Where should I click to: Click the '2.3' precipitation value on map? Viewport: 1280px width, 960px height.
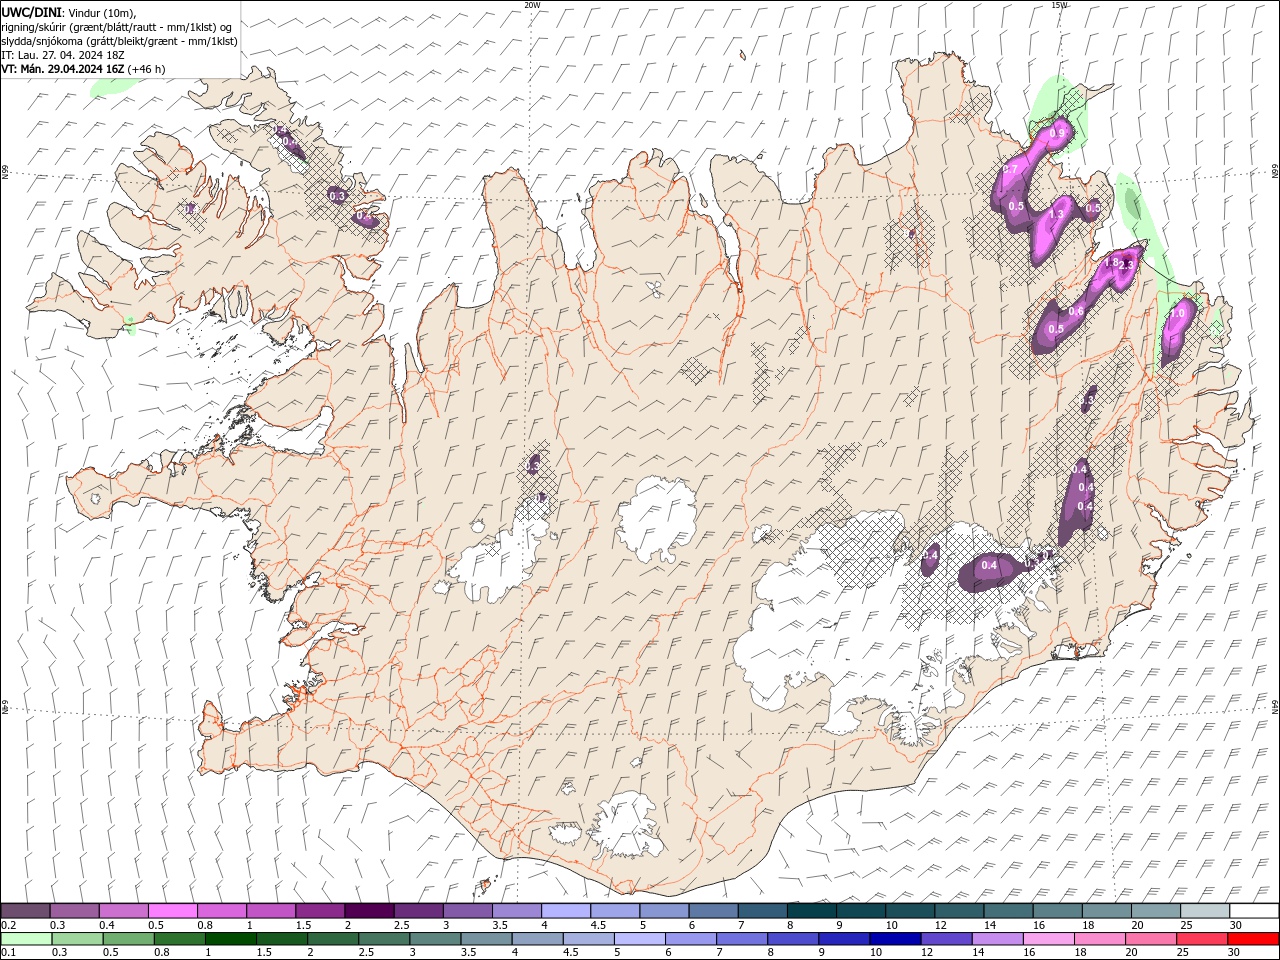[1126, 265]
